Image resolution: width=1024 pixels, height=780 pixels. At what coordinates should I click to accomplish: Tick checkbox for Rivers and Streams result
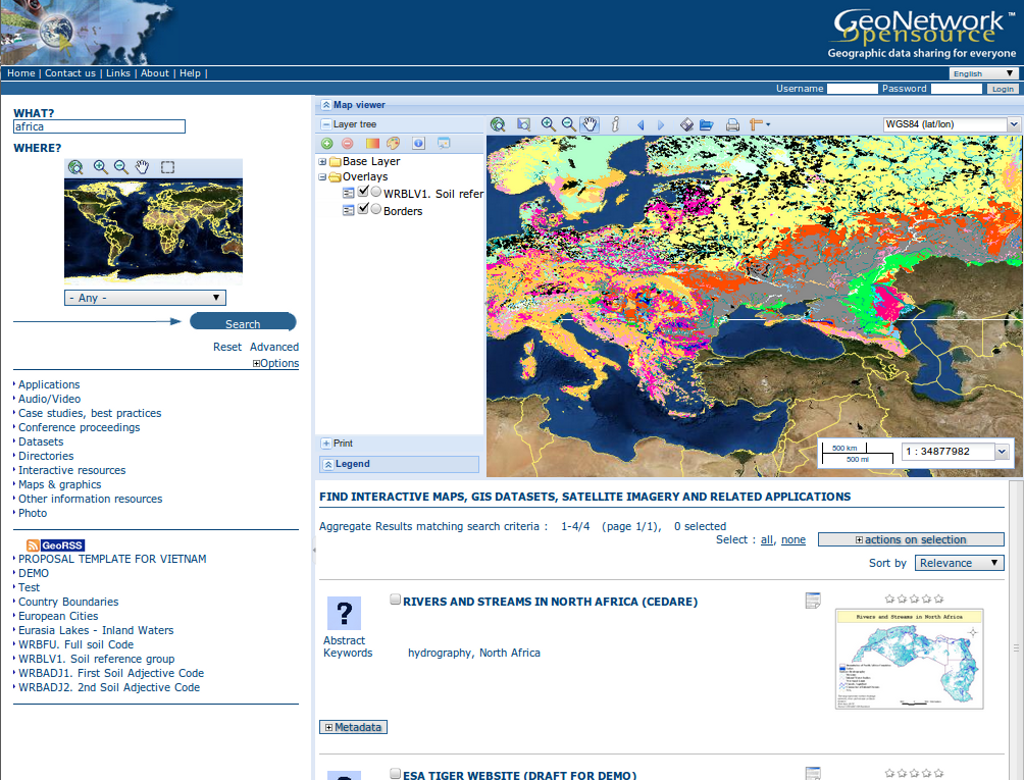point(395,600)
